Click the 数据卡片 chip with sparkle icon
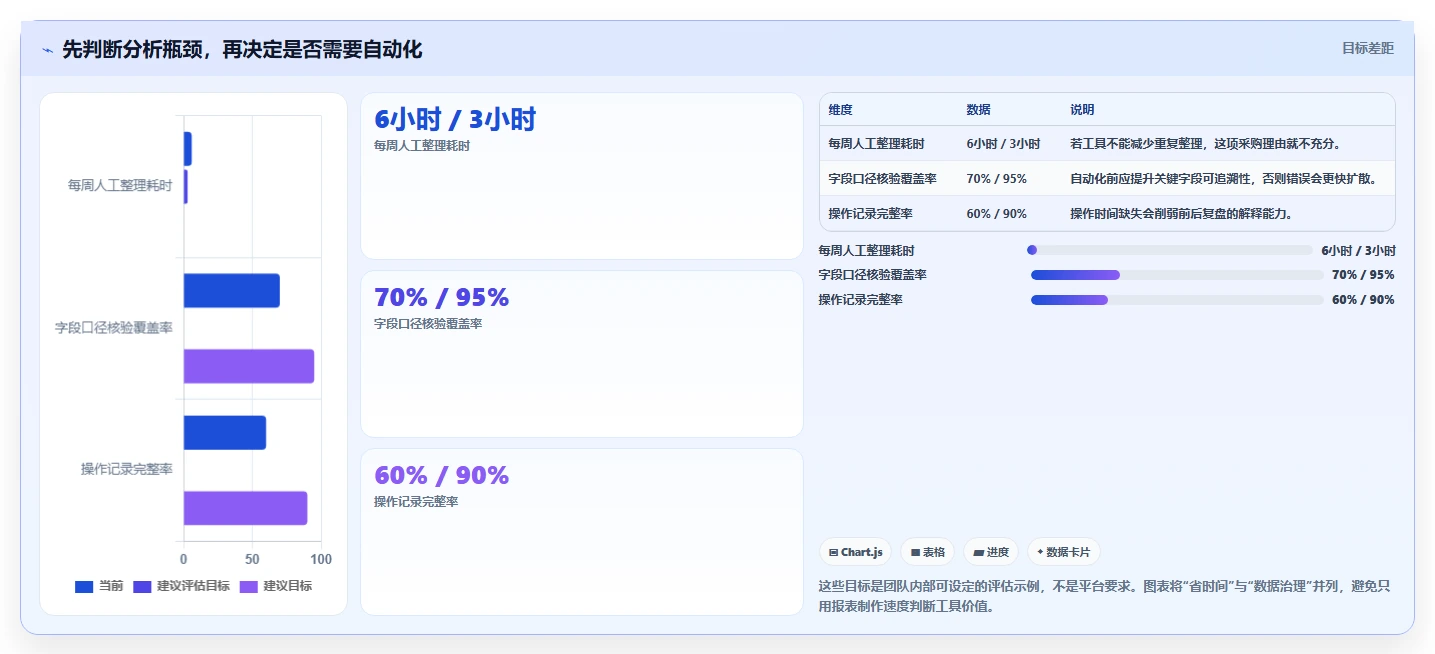Image resolution: width=1435 pixels, height=654 pixels. [x=1064, y=552]
